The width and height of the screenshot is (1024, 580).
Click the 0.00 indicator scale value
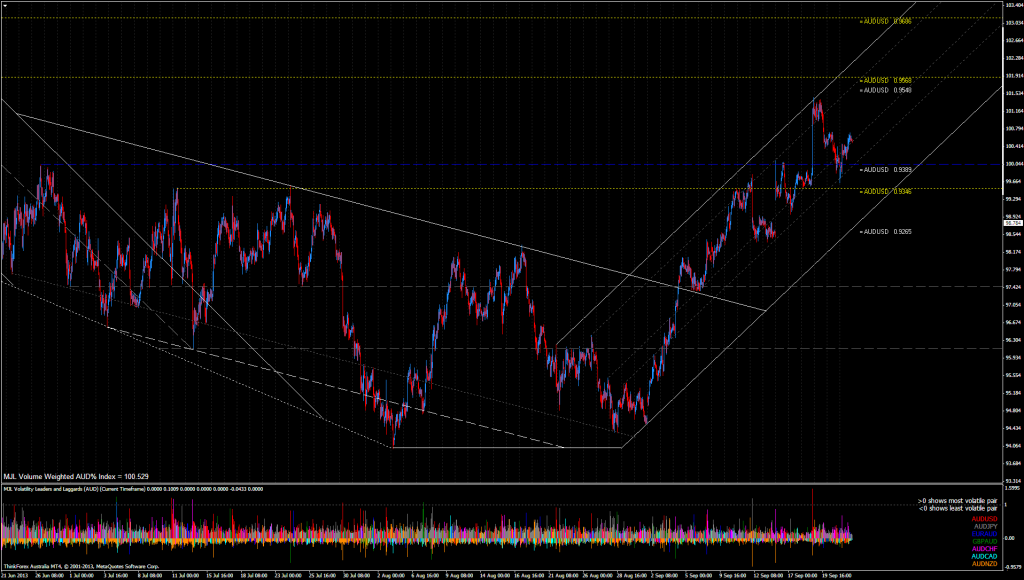[1011, 539]
